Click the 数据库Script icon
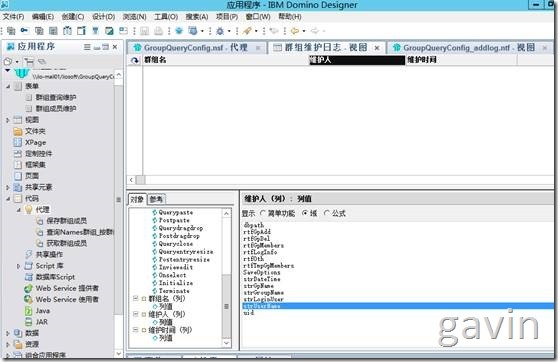This screenshot has width=558, height=362. click(x=28, y=277)
